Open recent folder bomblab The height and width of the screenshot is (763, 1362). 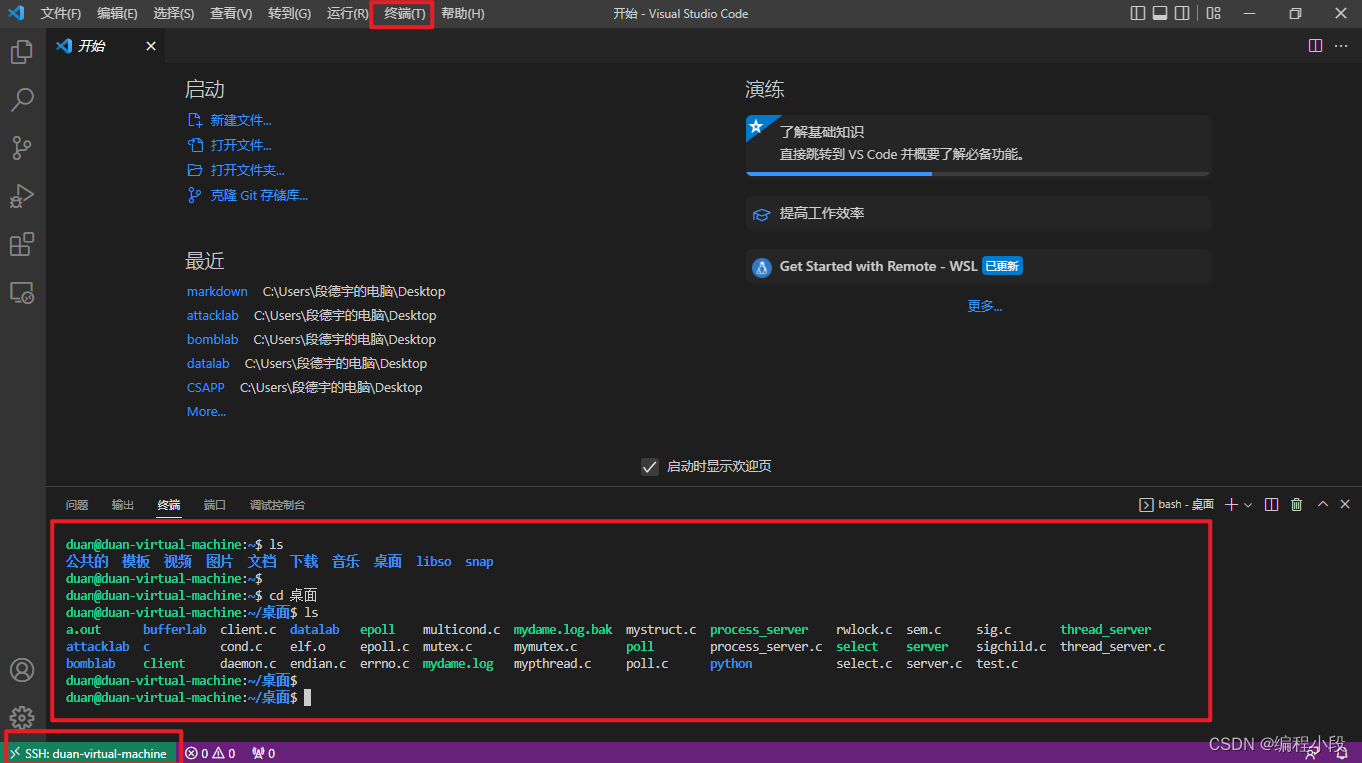213,339
